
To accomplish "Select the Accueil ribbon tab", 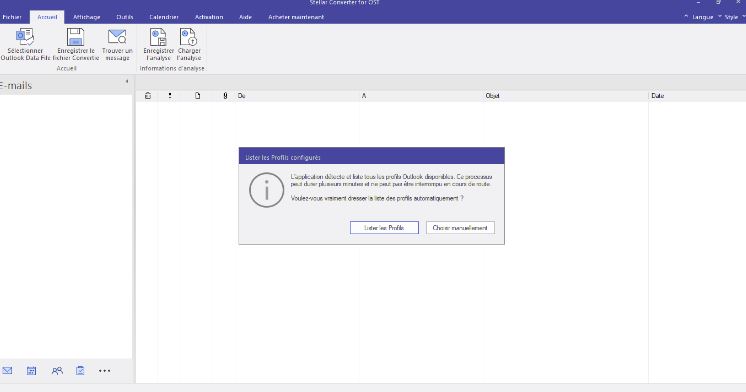I will click(x=47, y=17).
